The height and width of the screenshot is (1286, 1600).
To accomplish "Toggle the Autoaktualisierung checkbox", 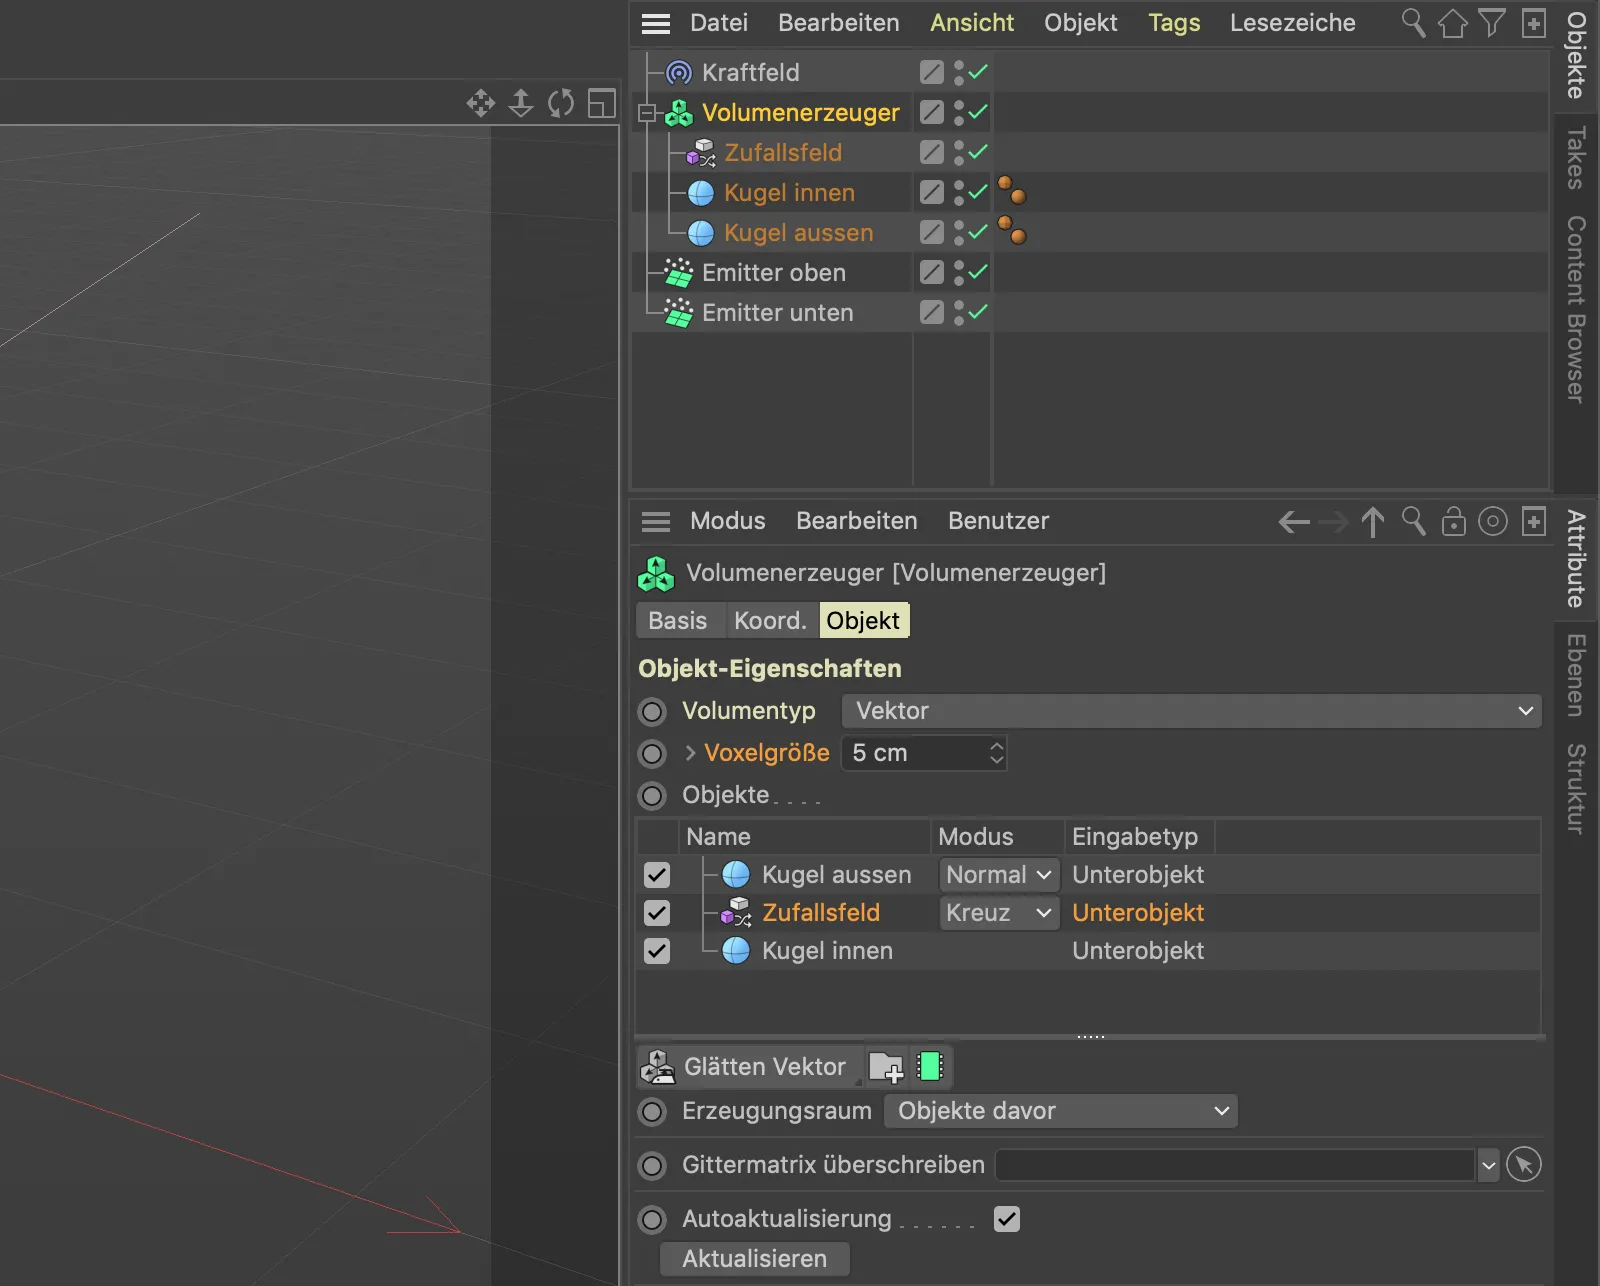I will coord(1007,1219).
